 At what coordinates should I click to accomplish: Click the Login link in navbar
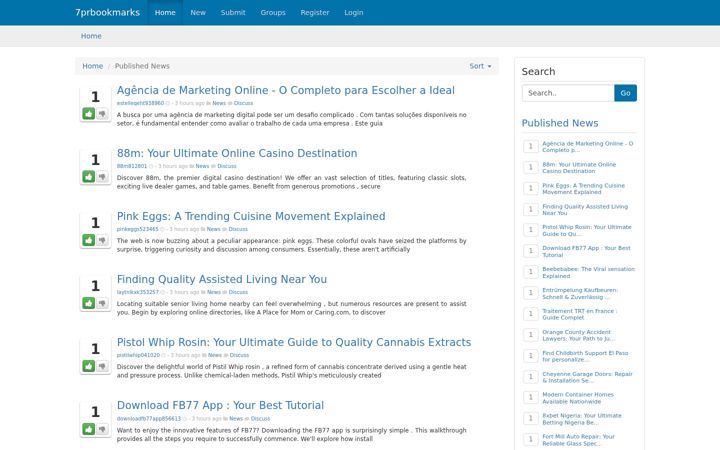(354, 12)
